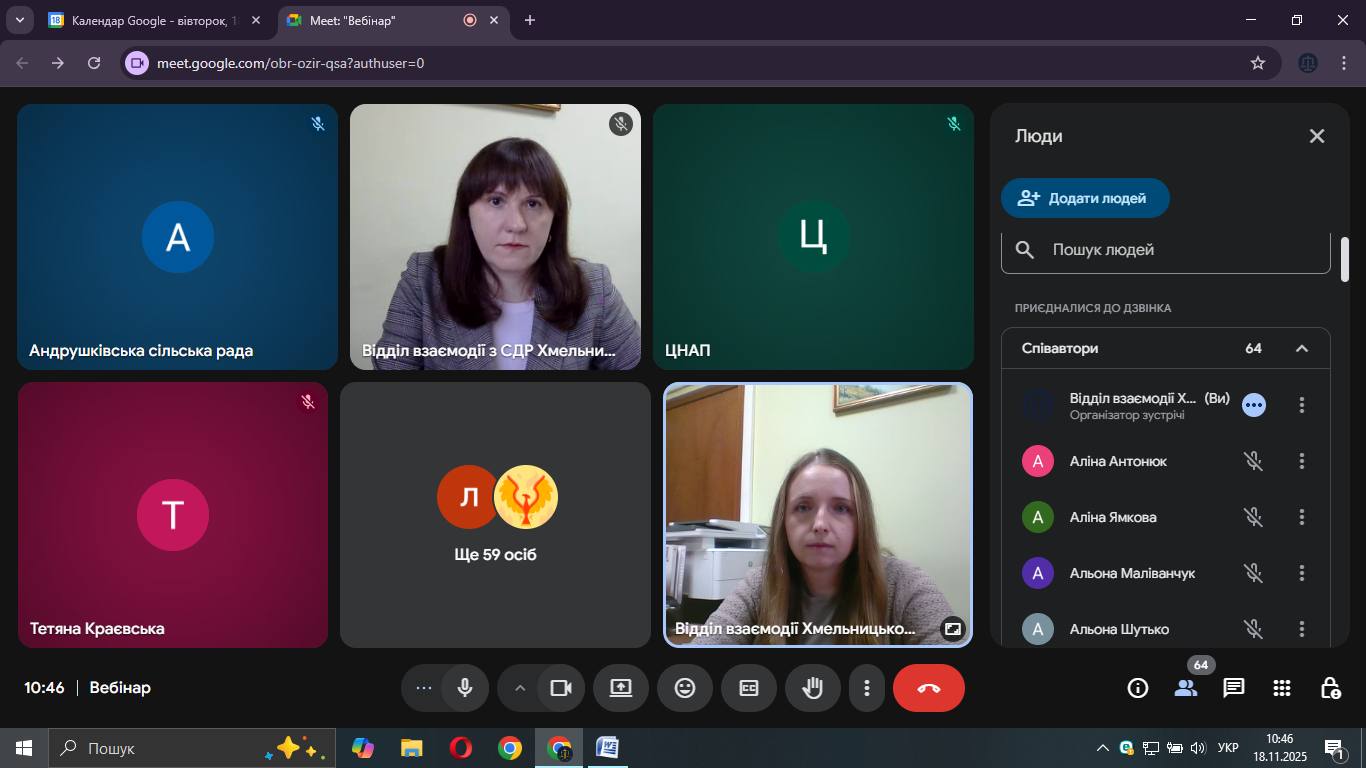
Task: Toggle the microphone in the call bar
Action: (x=465, y=688)
